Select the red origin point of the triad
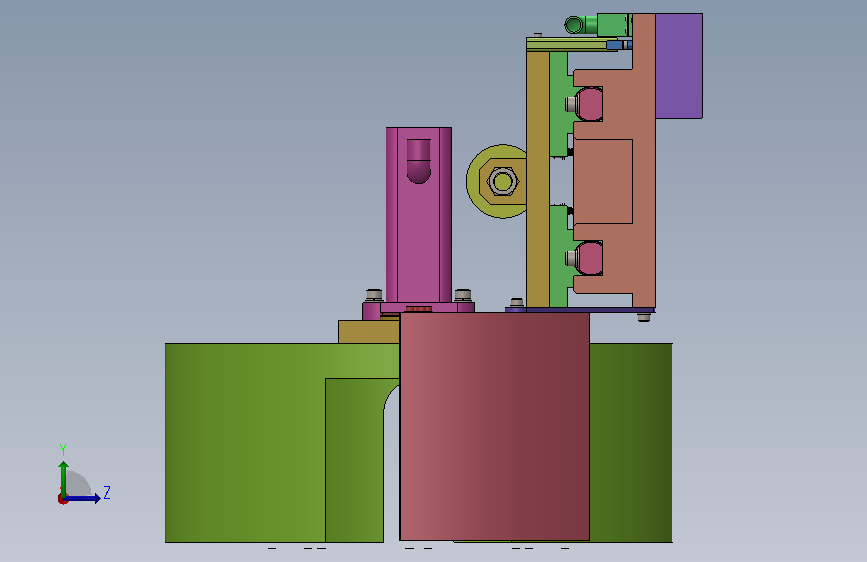 [62, 499]
